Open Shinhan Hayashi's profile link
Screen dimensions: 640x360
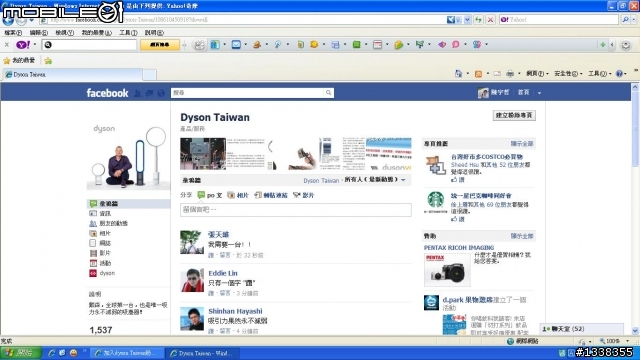tap(235, 311)
